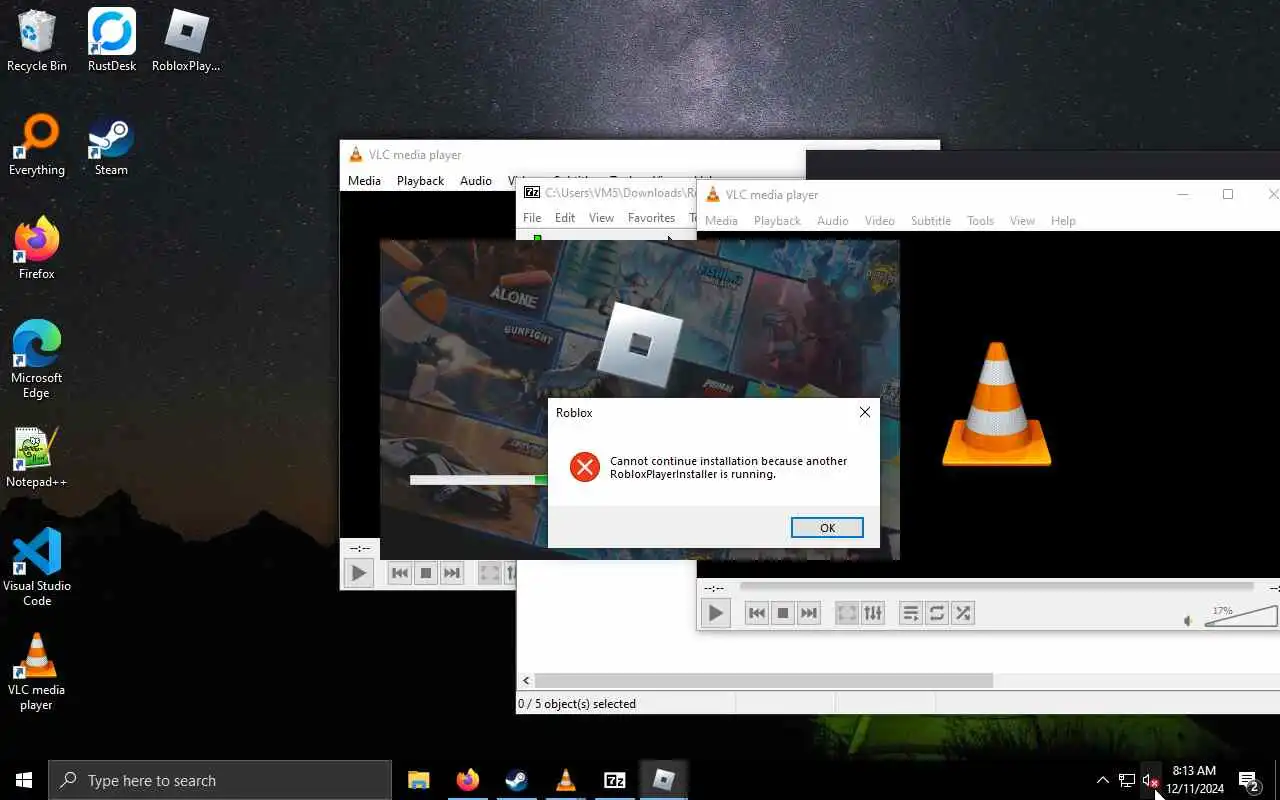The width and height of the screenshot is (1280, 800).
Task: Switch to Roblox on the taskbar
Action: [664, 780]
